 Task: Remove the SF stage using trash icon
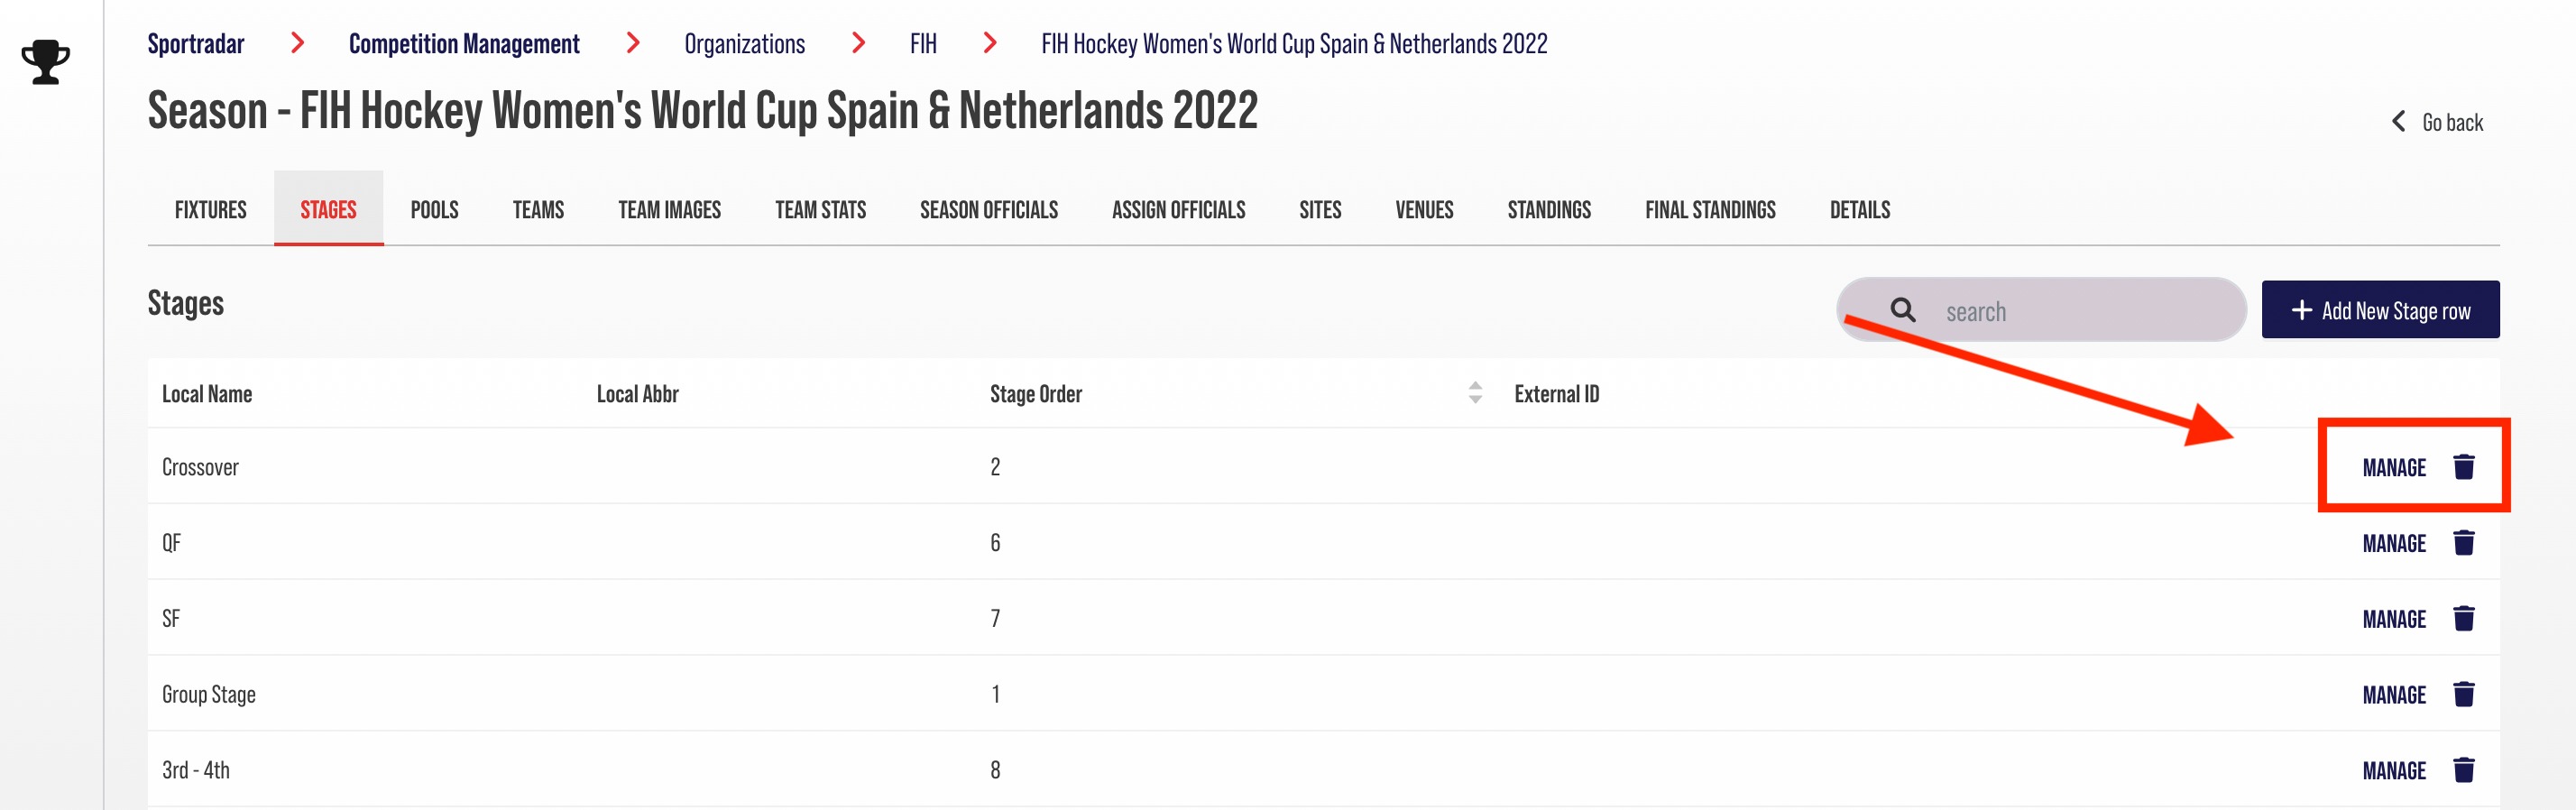click(2463, 619)
